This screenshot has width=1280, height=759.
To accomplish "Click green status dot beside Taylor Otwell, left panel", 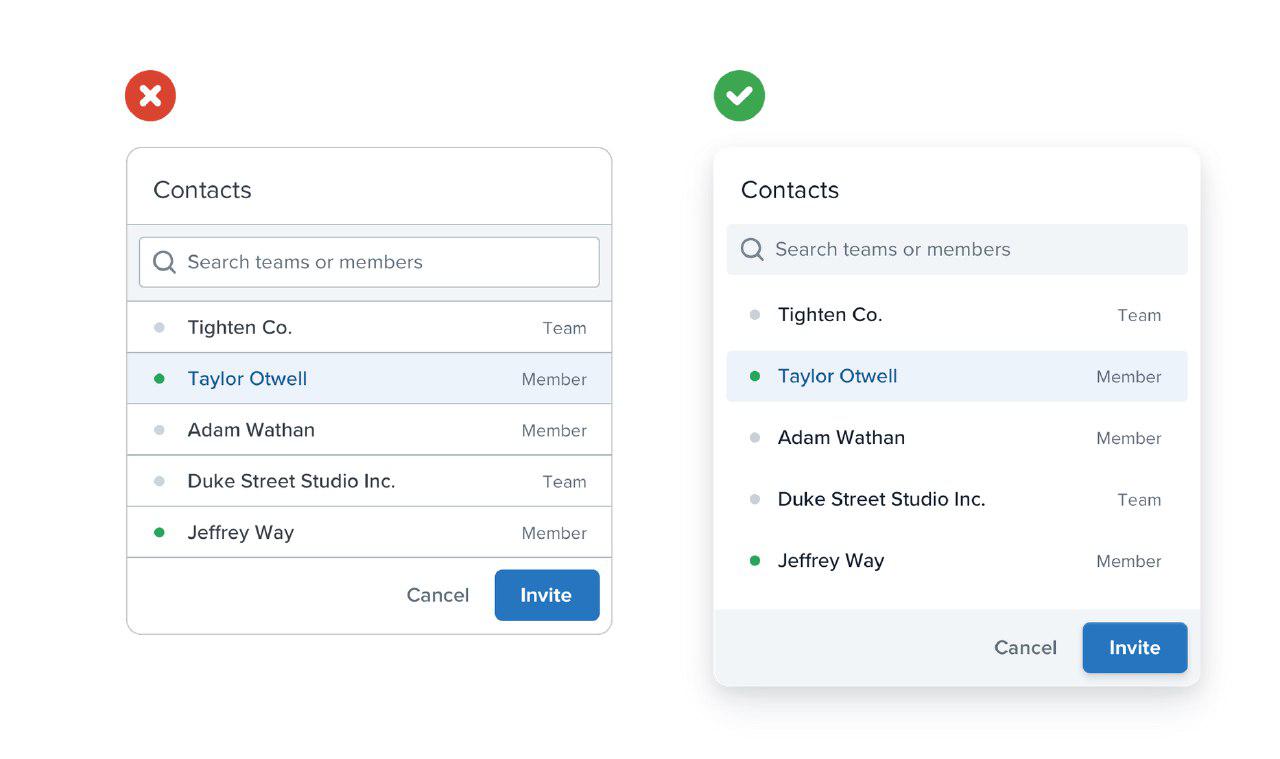I will pyautogui.click(x=159, y=379).
